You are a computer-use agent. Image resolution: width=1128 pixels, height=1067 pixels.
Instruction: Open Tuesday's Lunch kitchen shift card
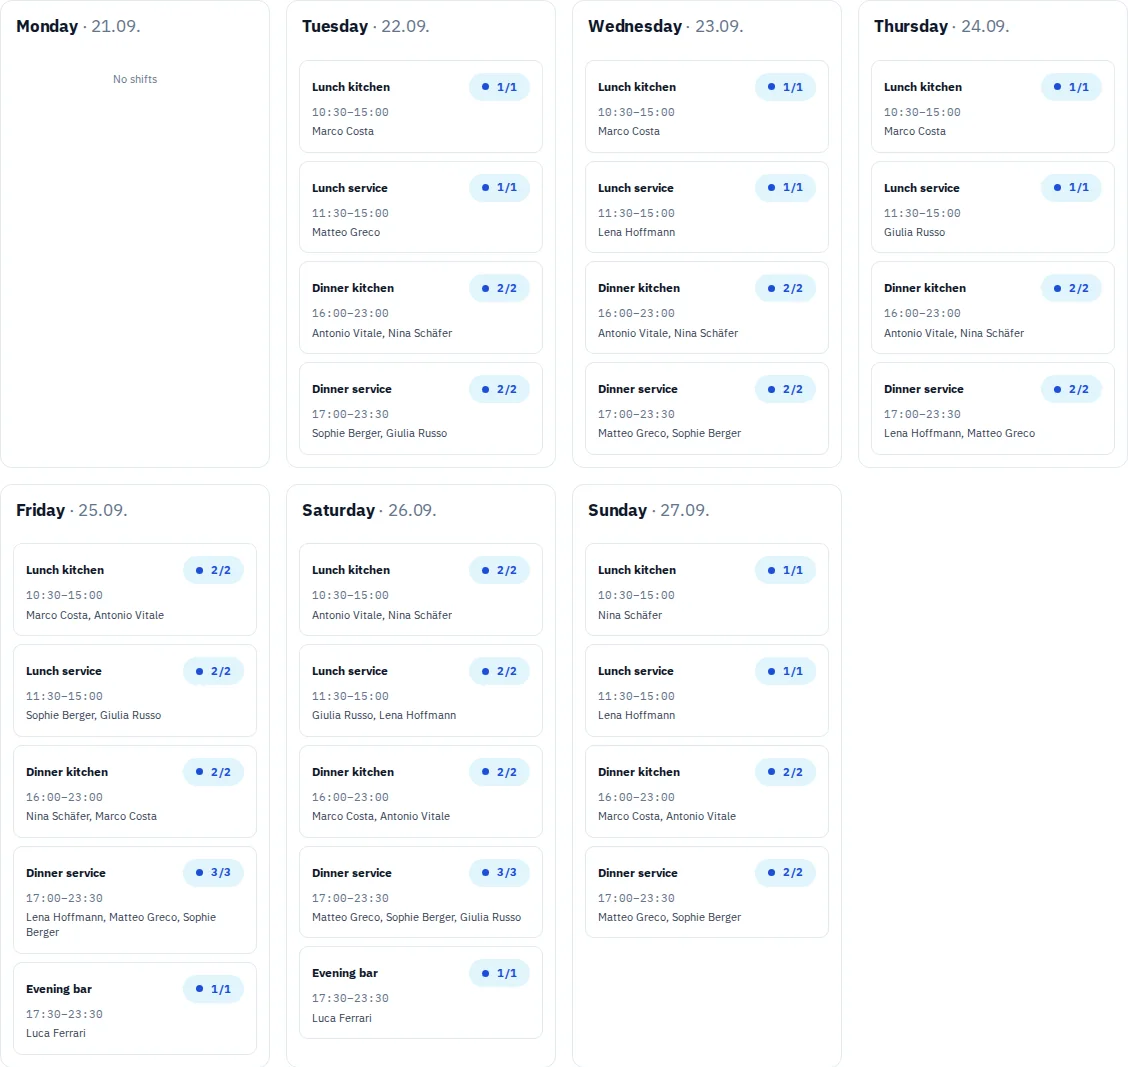(x=421, y=106)
